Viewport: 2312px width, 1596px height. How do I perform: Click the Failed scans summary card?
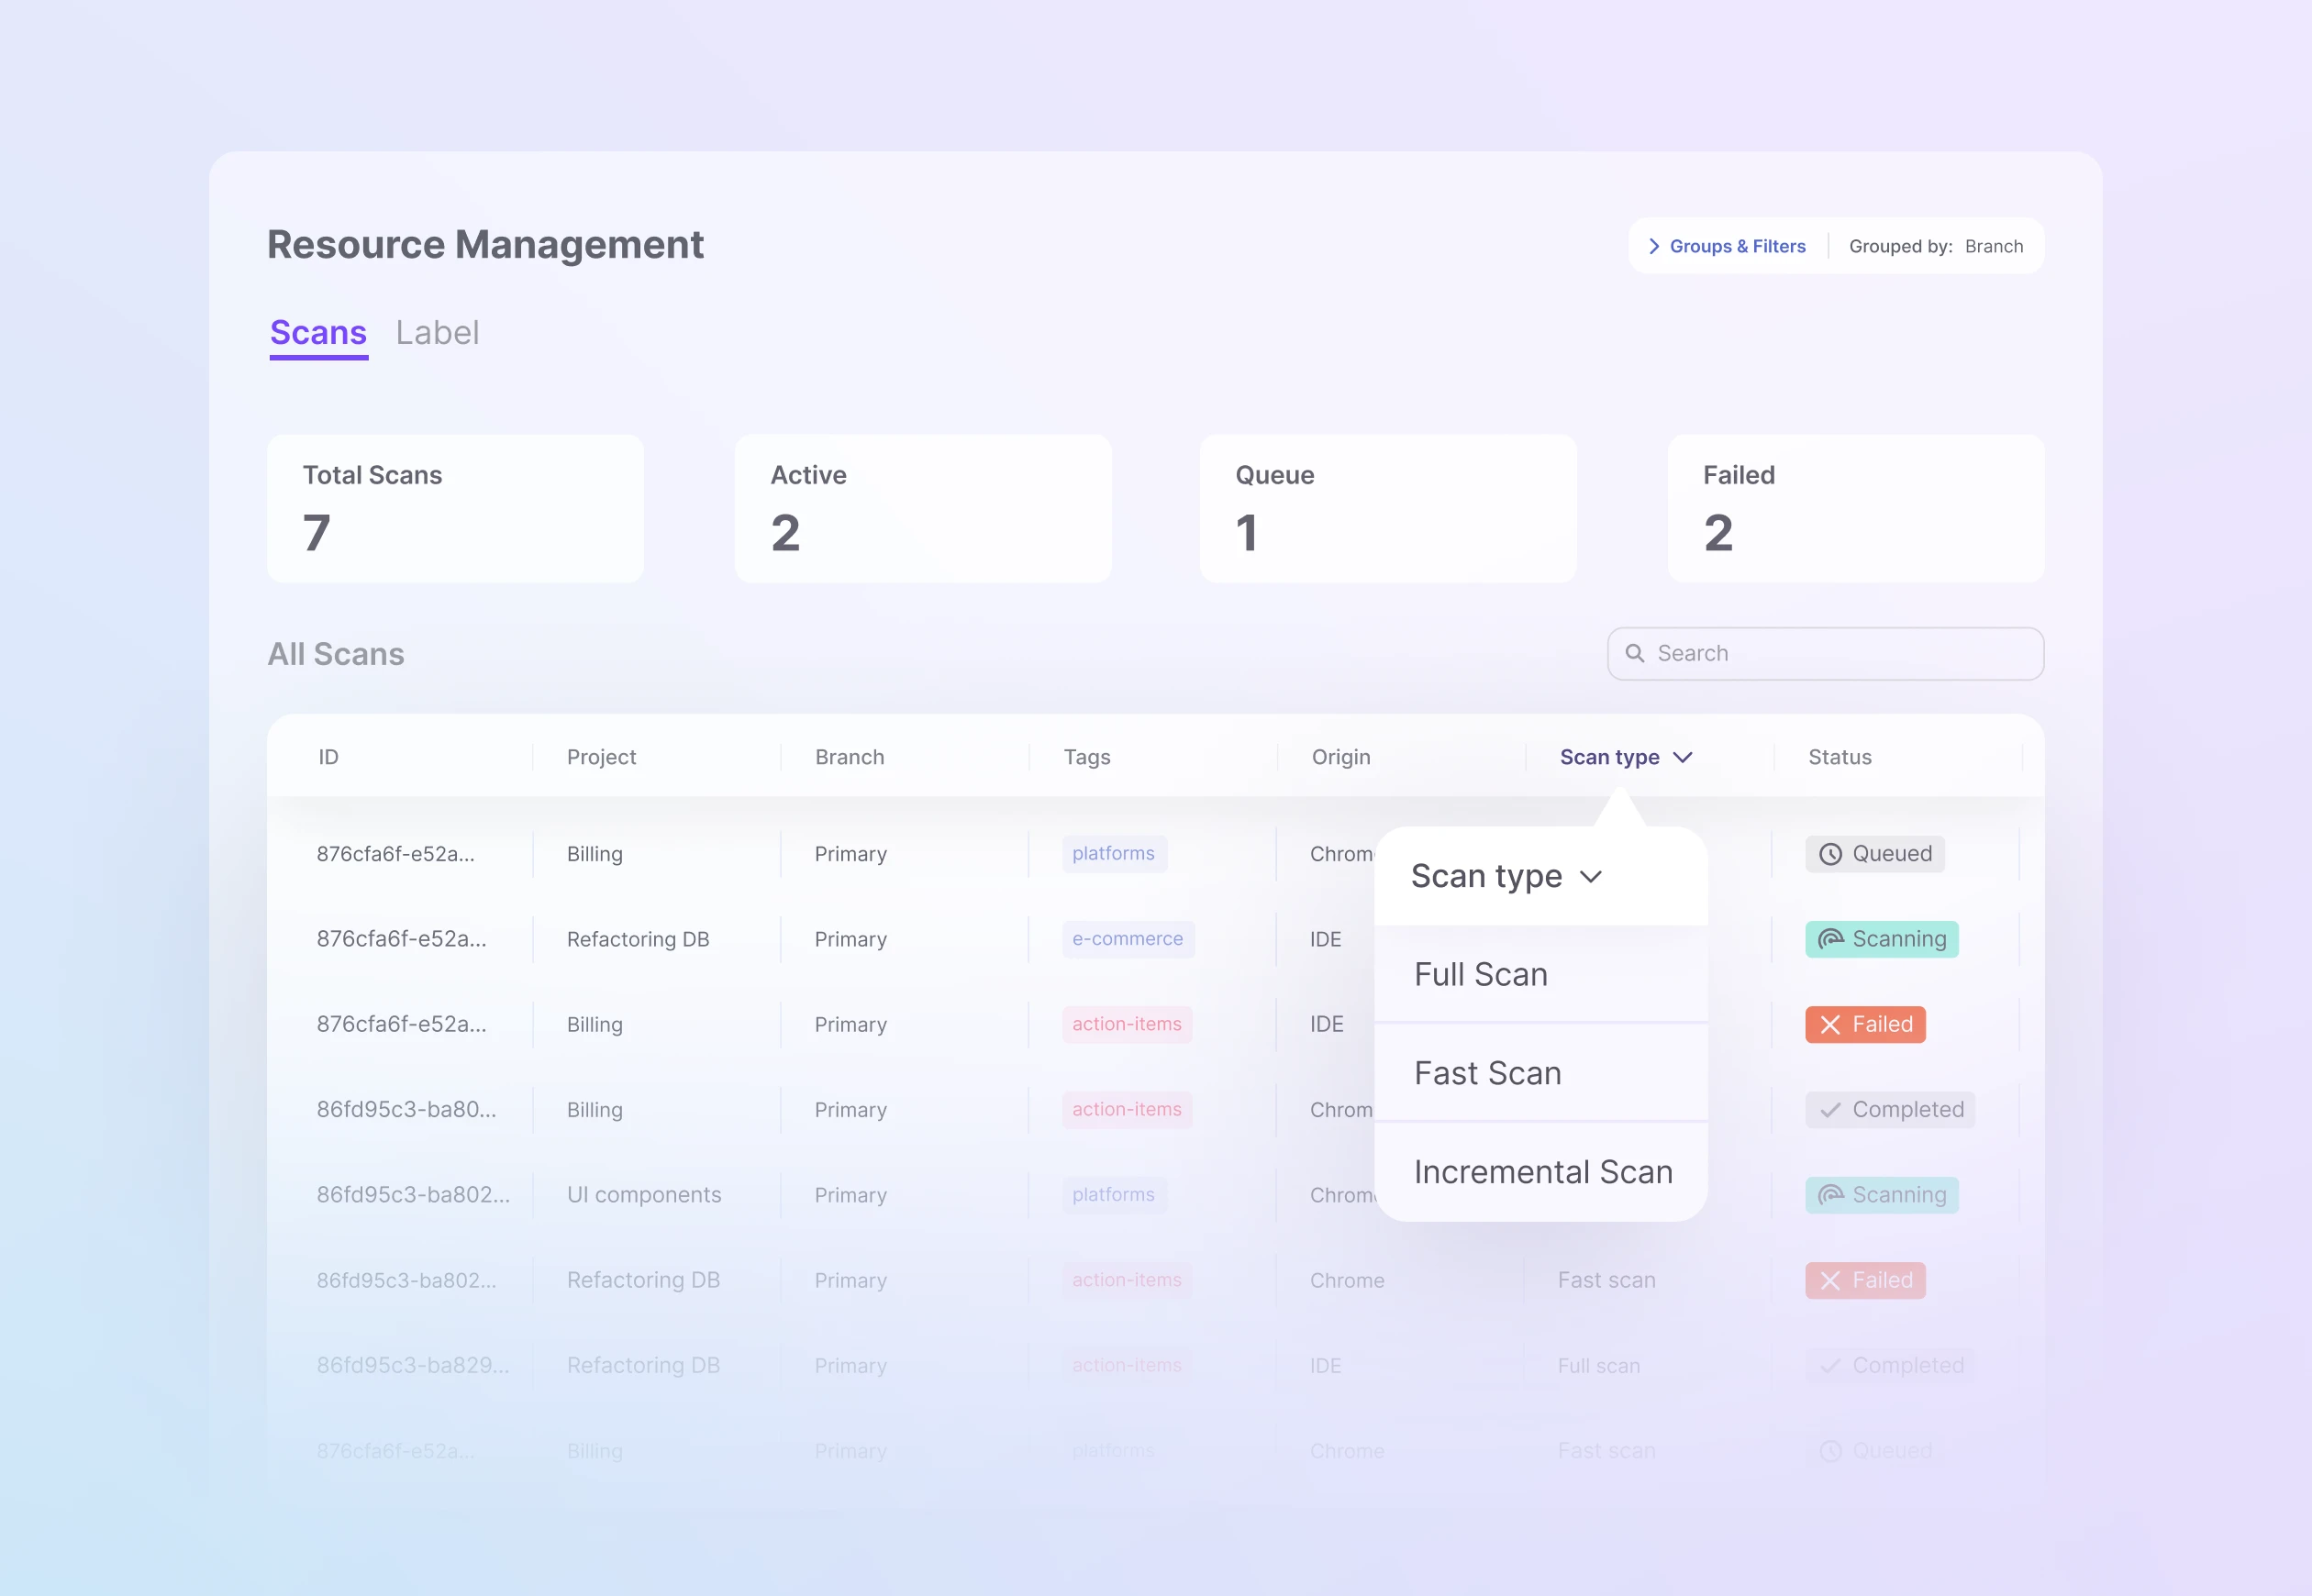point(1855,508)
